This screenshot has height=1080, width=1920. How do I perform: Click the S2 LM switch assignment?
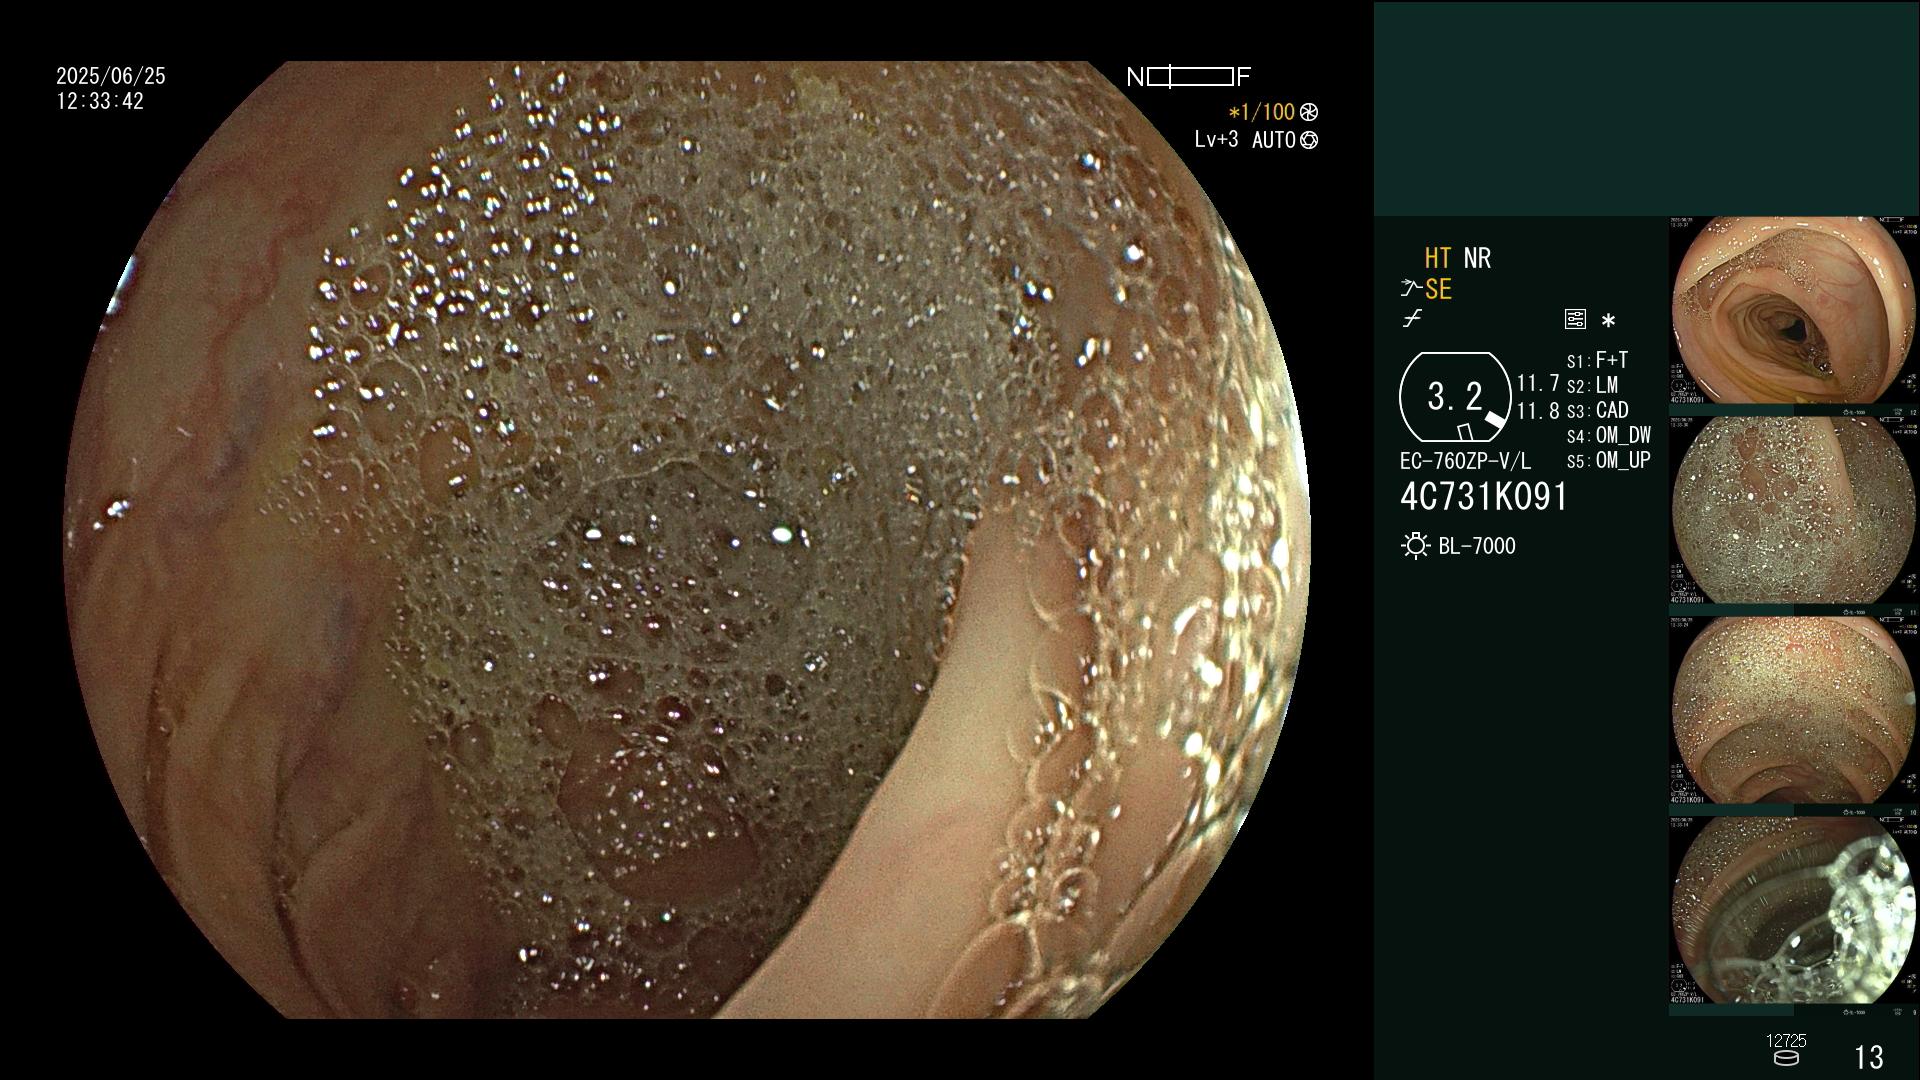tap(1592, 385)
